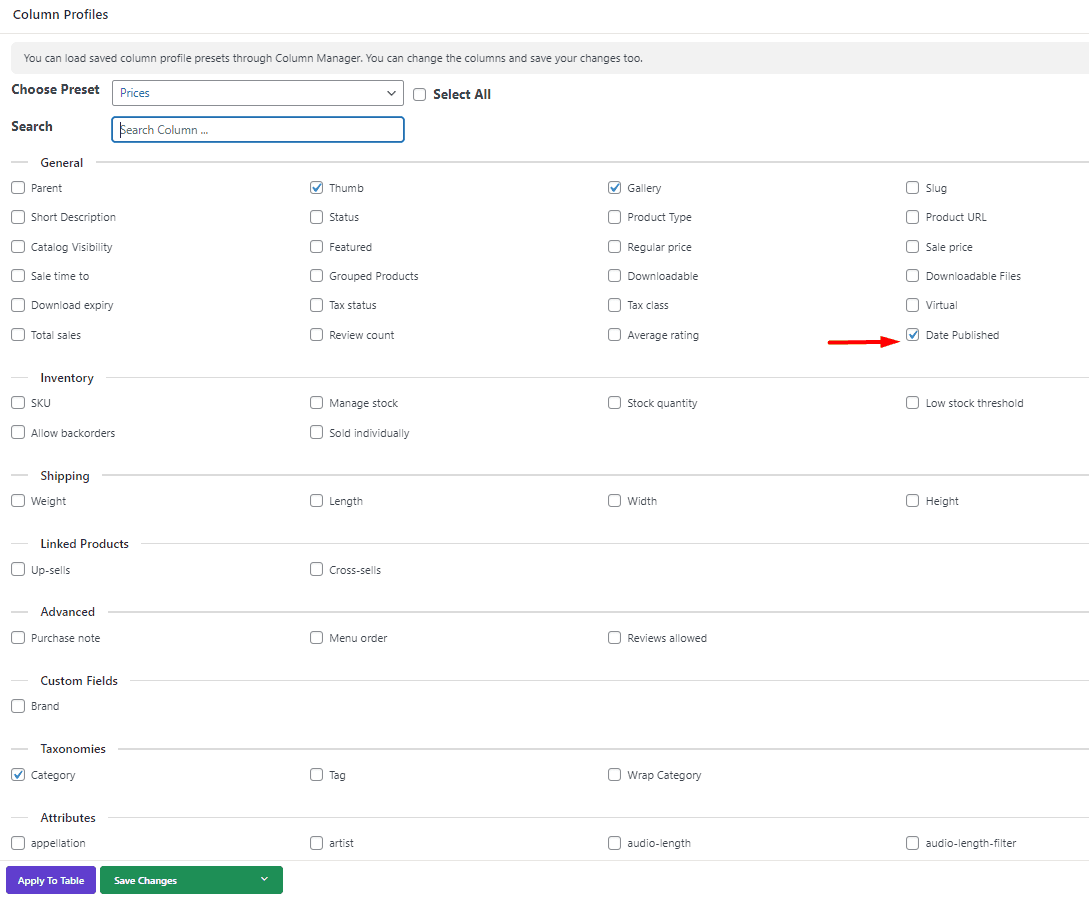Check the Regular price column

coord(614,246)
